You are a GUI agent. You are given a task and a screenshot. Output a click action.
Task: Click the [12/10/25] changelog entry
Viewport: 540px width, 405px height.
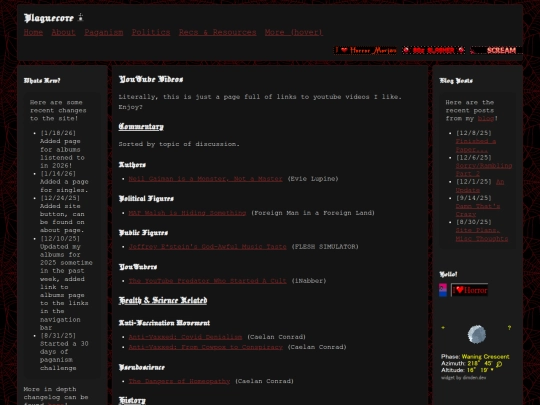point(66,283)
